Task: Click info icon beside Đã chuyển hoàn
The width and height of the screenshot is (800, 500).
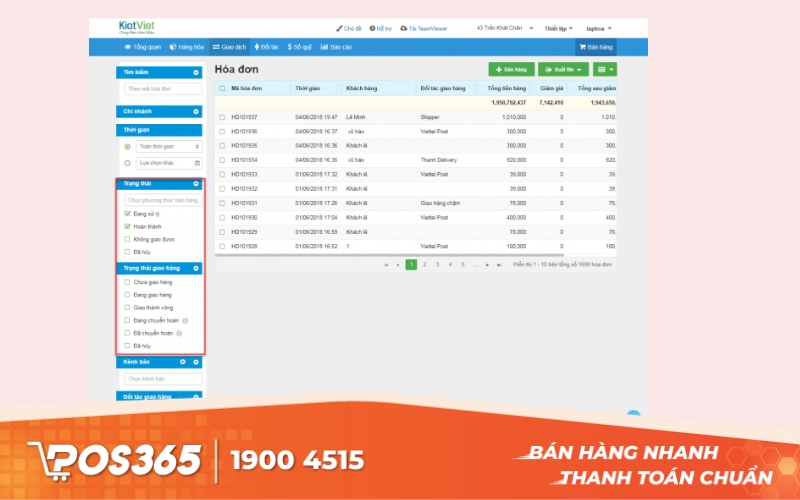Action: 179,334
